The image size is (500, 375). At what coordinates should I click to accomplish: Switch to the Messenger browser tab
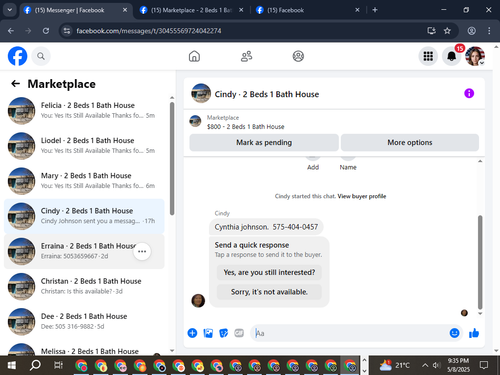pyautogui.click(x=76, y=10)
